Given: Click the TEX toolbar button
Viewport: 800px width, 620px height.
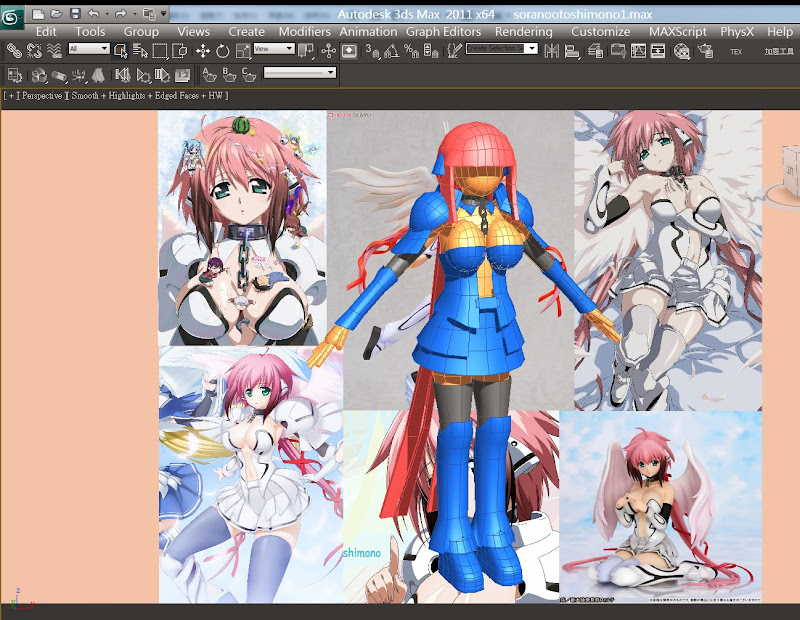Looking at the screenshot, I should point(736,52).
